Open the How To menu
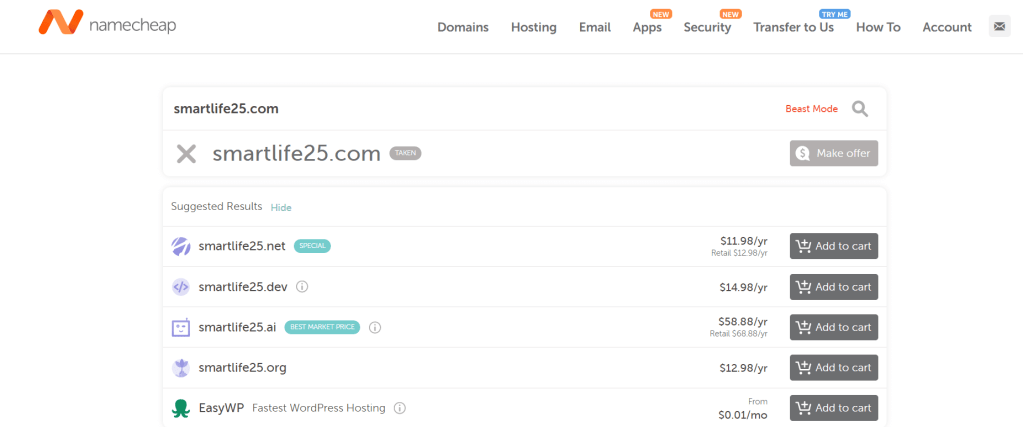Viewport: 1023px width, 427px height. (878, 27)
